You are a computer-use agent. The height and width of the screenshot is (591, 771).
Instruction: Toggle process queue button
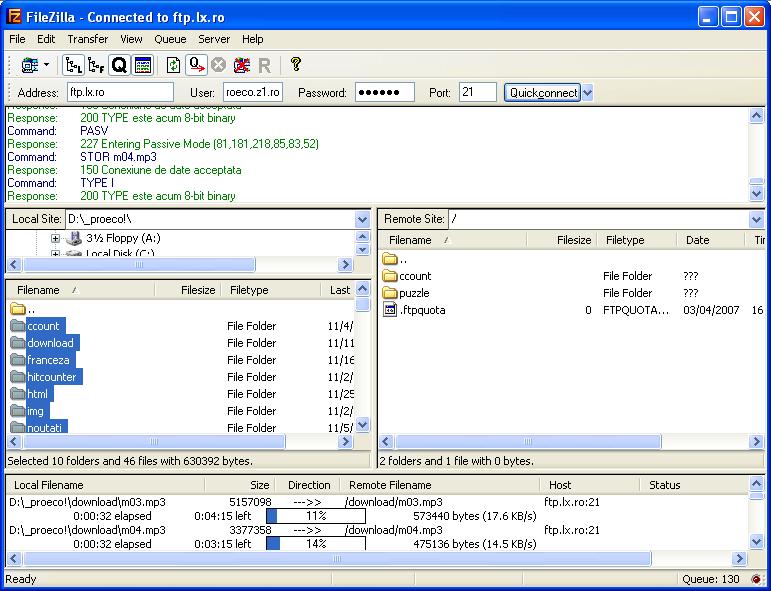pyautogui.click(x=197, y=65)
